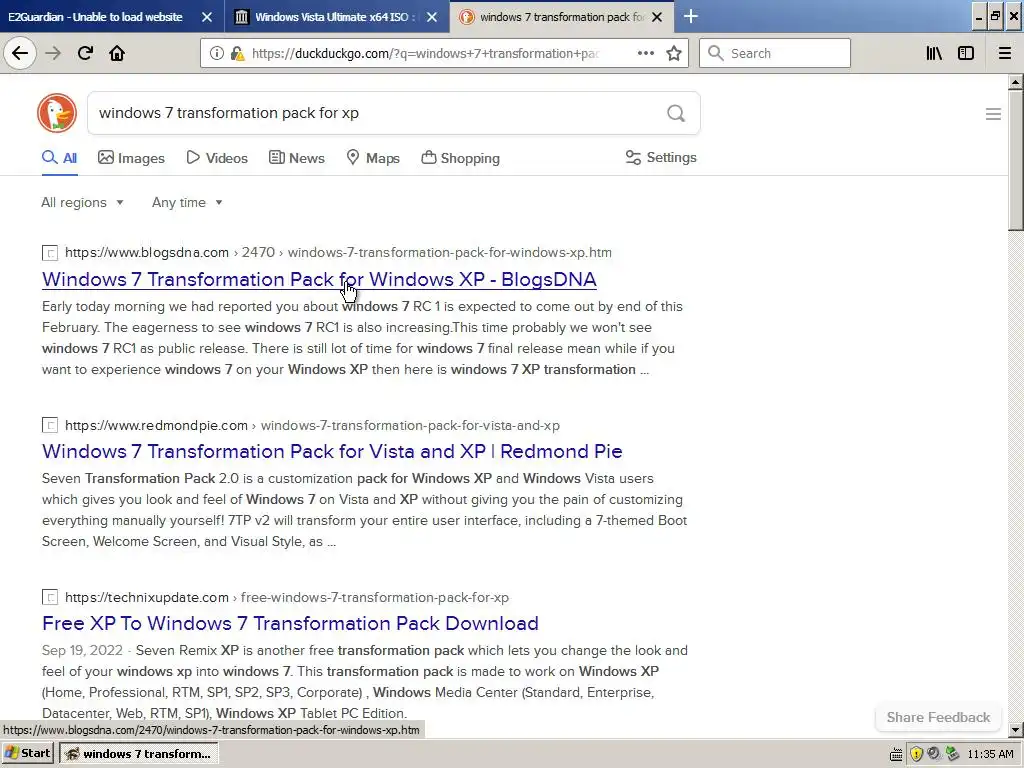Screen dimensions: 1024x768
Task: Switch to Videos results
Action: pos(217,158)
